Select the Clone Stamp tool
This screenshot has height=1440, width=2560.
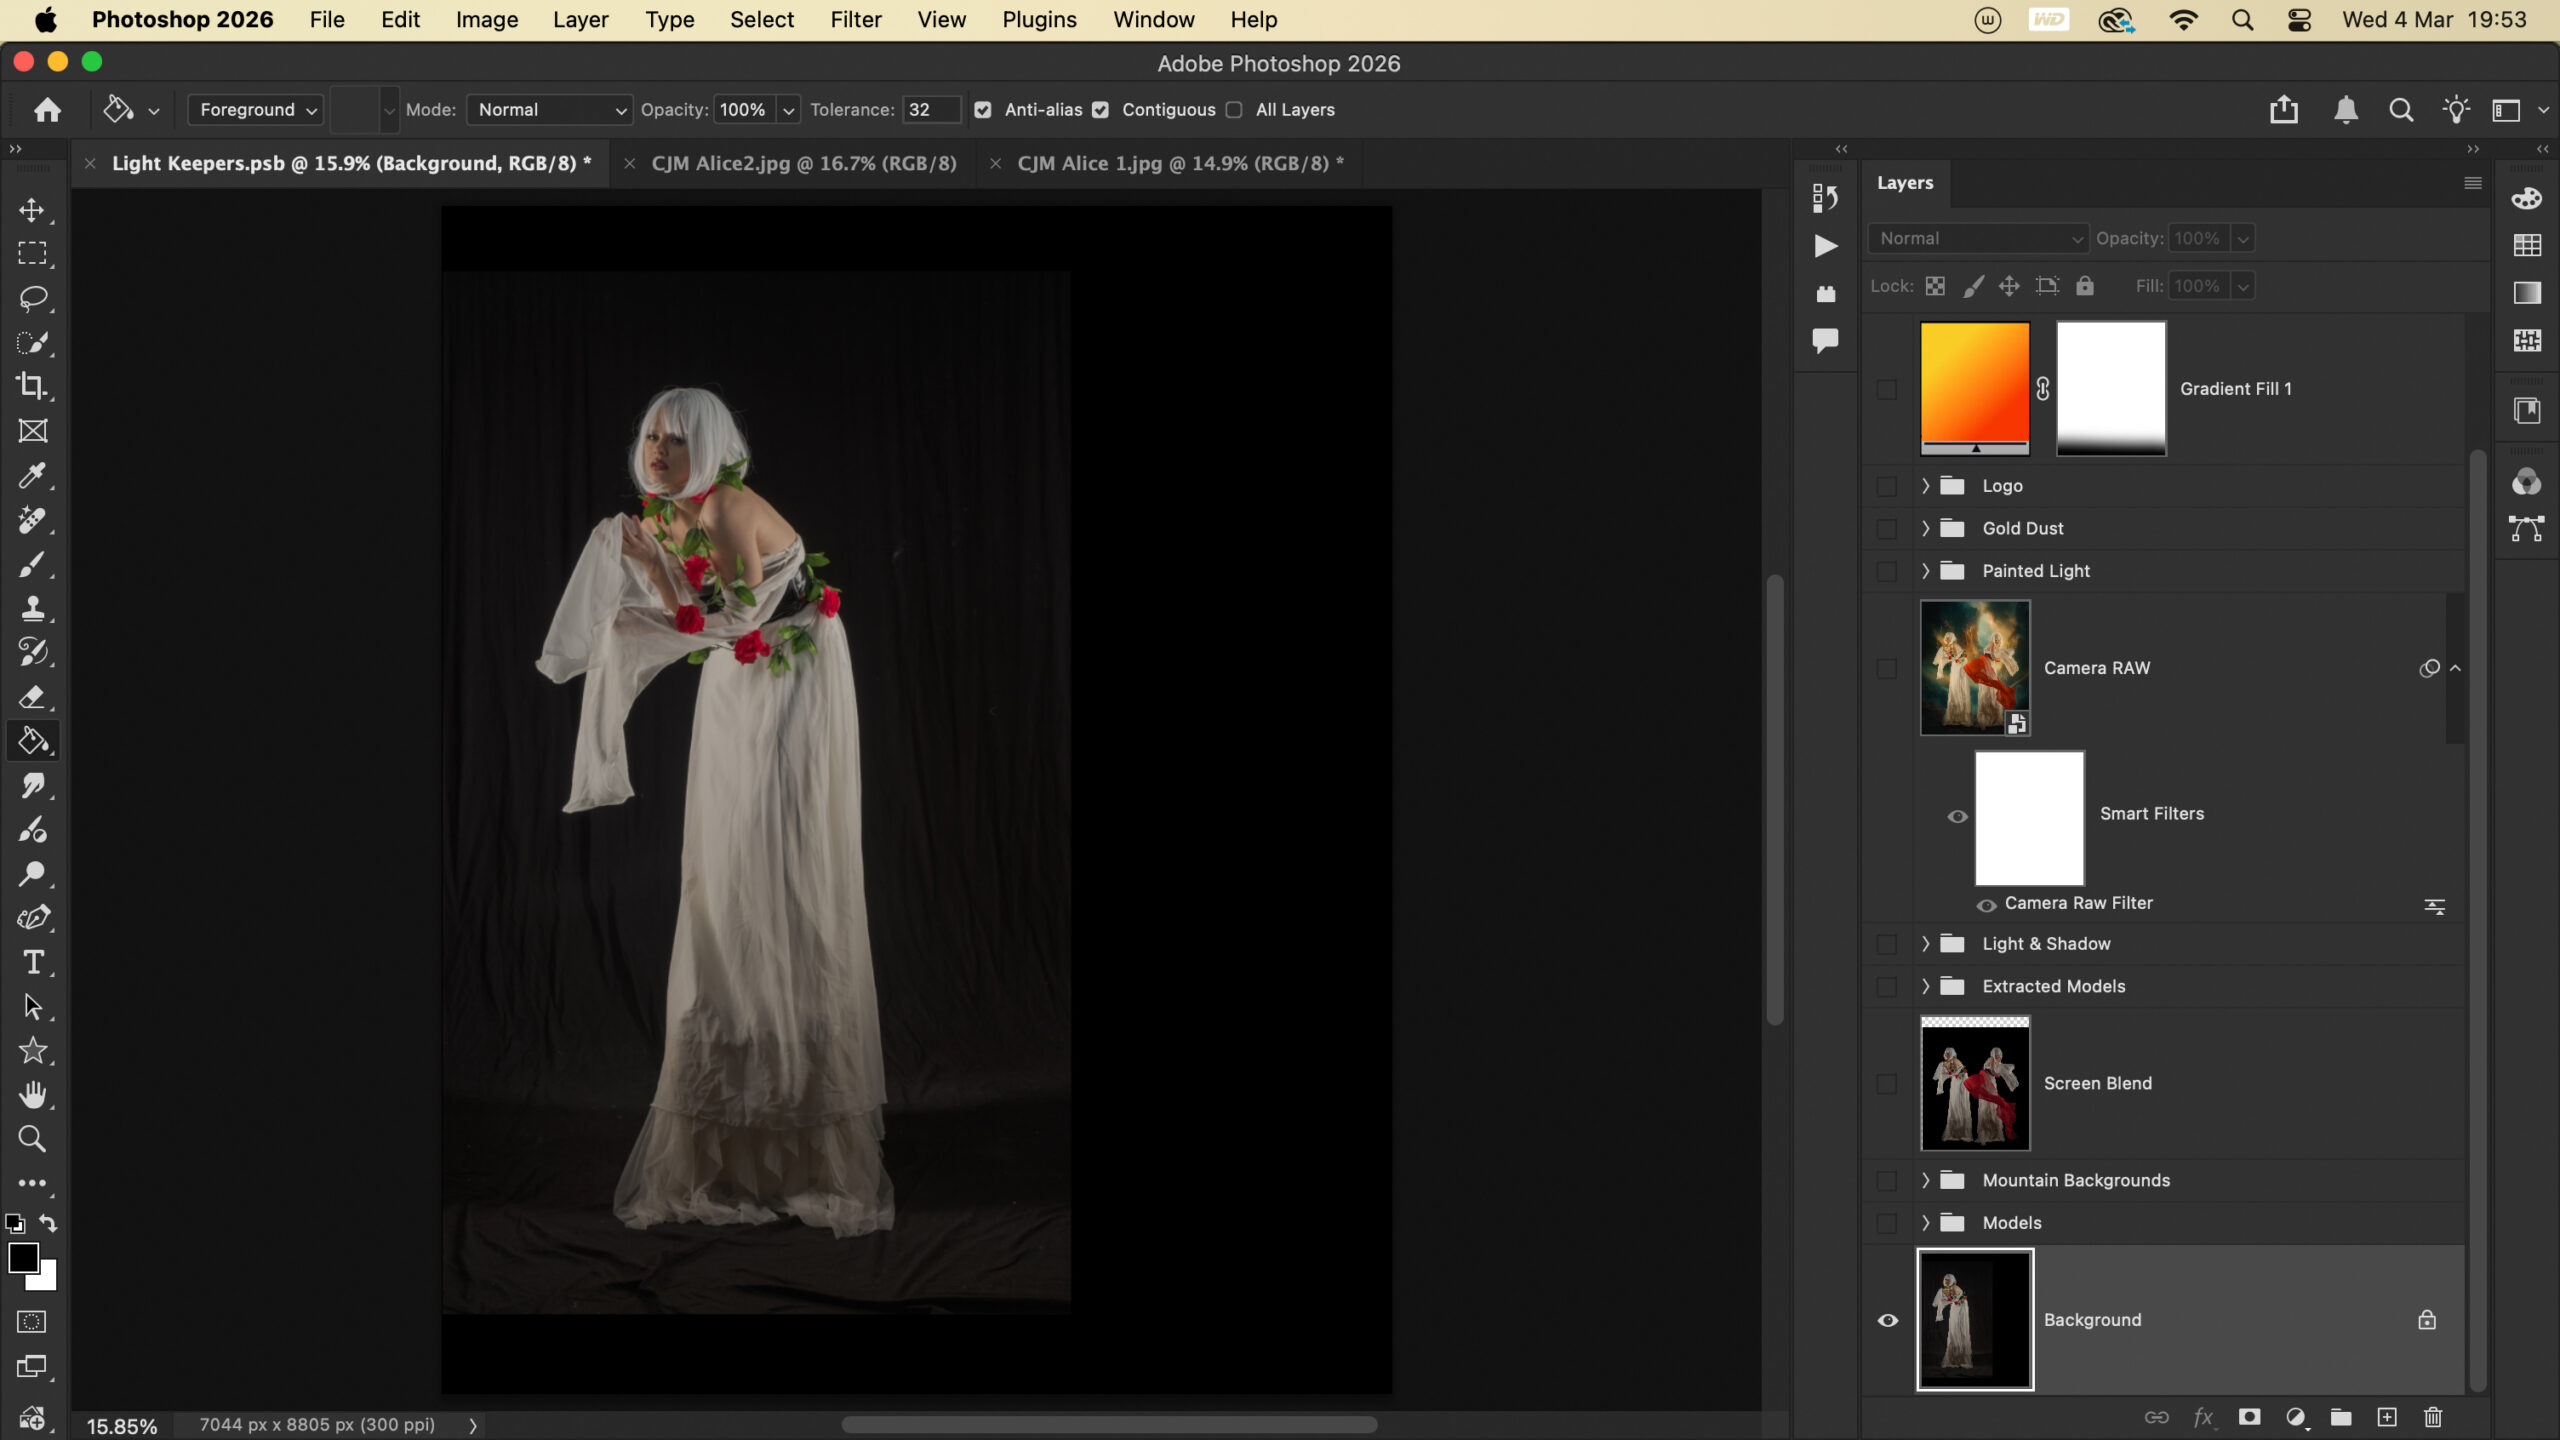pyautogui.click(x=32, y=608)
